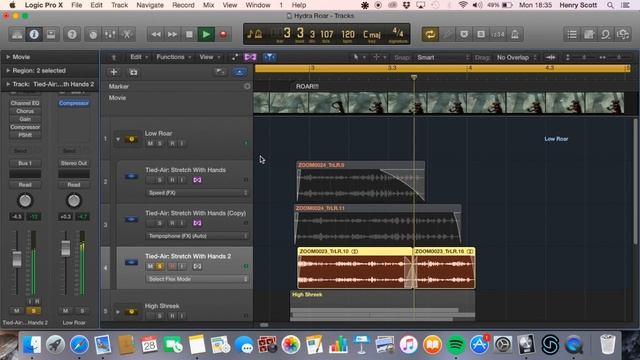
Task: Open the Mix menu
Action: click(208, 5)
